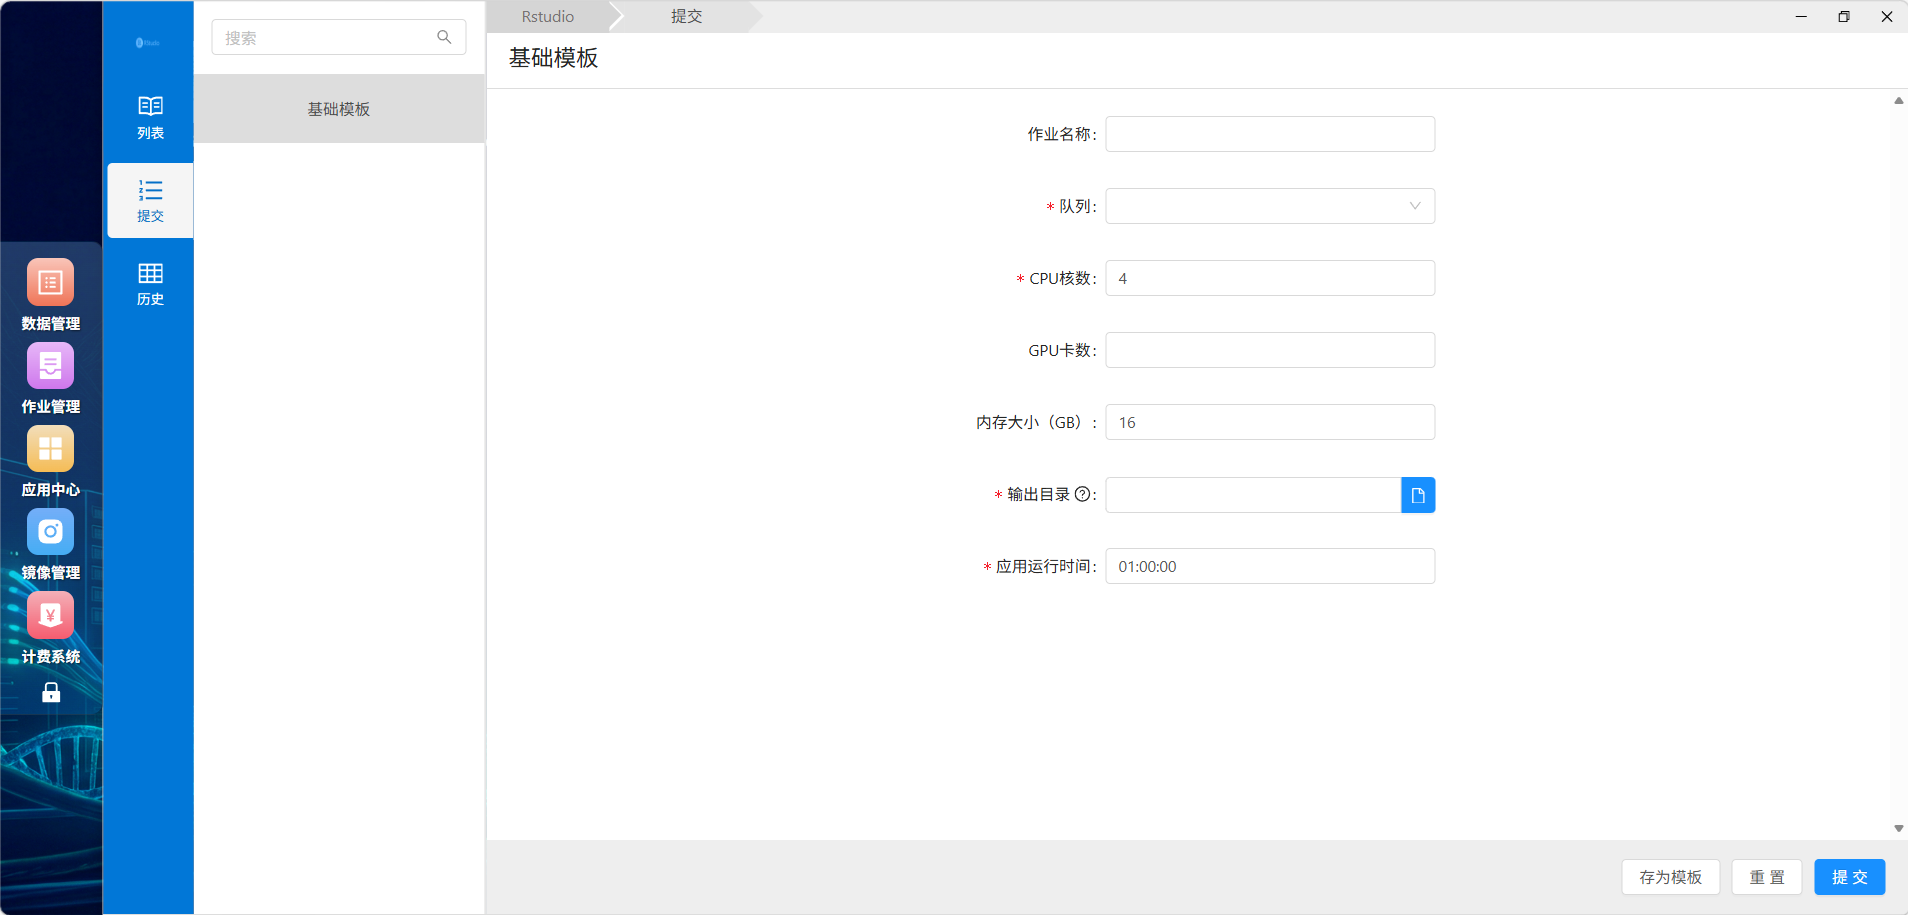Image resolution: width=1908 pixels, height=915 pixels.
Task: Focus the 应用运行时间 field
Action: point(1270,566)
